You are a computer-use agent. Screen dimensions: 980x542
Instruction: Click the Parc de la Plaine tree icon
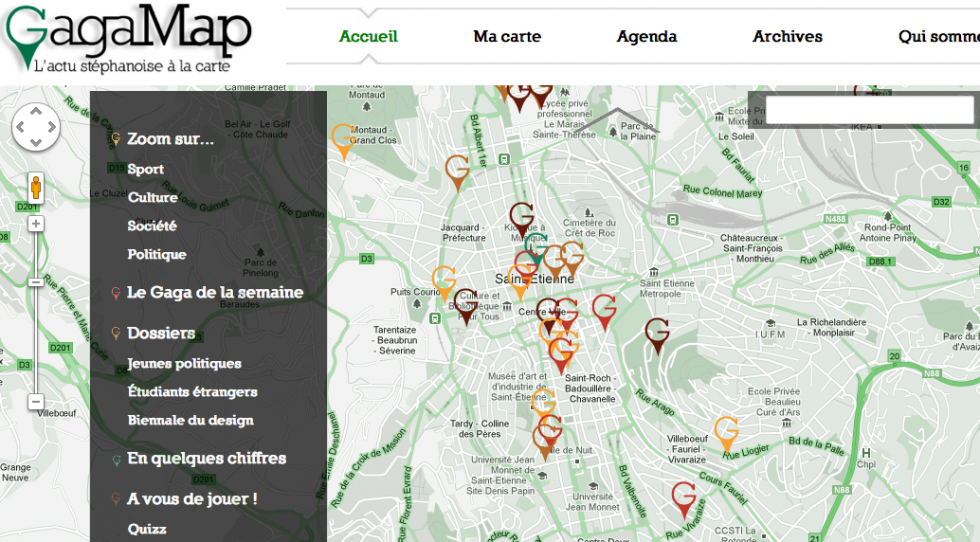coord(614,133)
